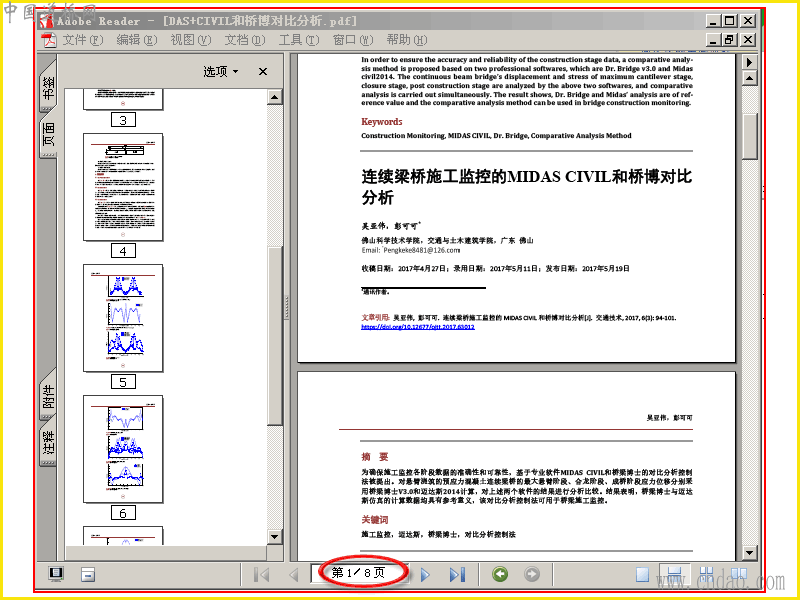Maximize the Adobe Reader window
Screen dimensions: 800x600
click(x=730, y=20)
